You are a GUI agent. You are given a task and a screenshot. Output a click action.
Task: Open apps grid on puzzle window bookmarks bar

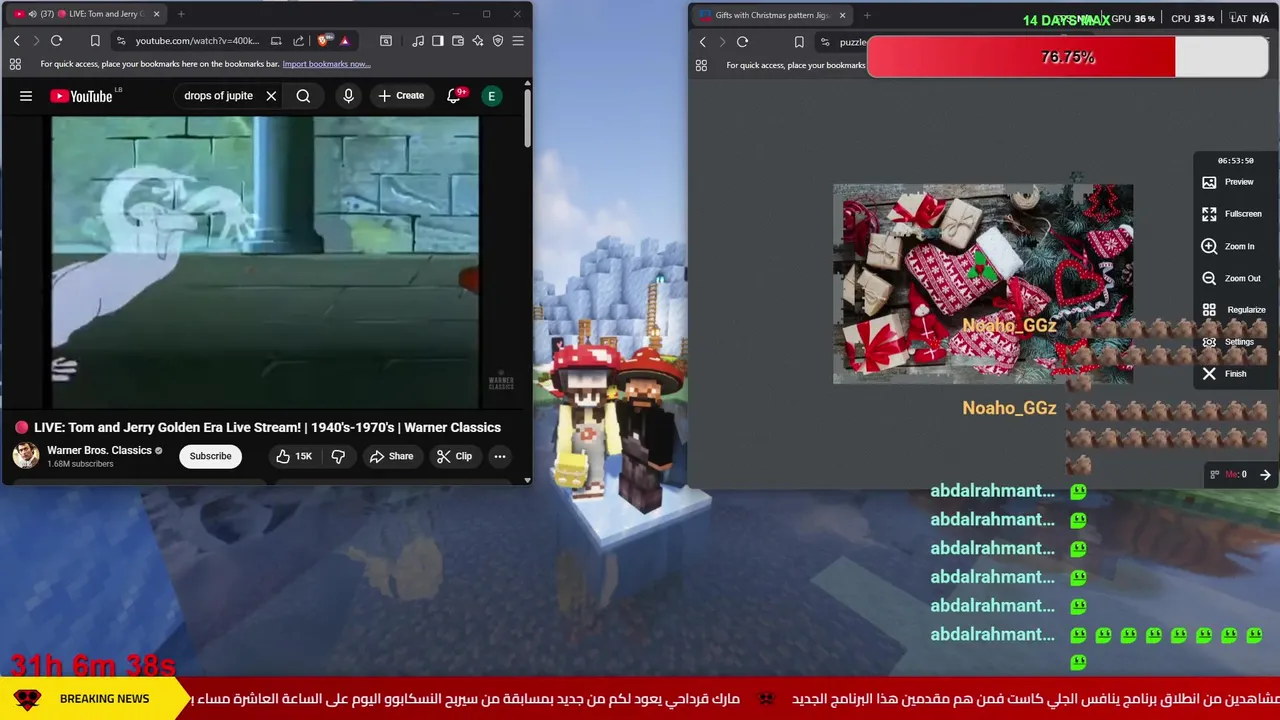701,65
